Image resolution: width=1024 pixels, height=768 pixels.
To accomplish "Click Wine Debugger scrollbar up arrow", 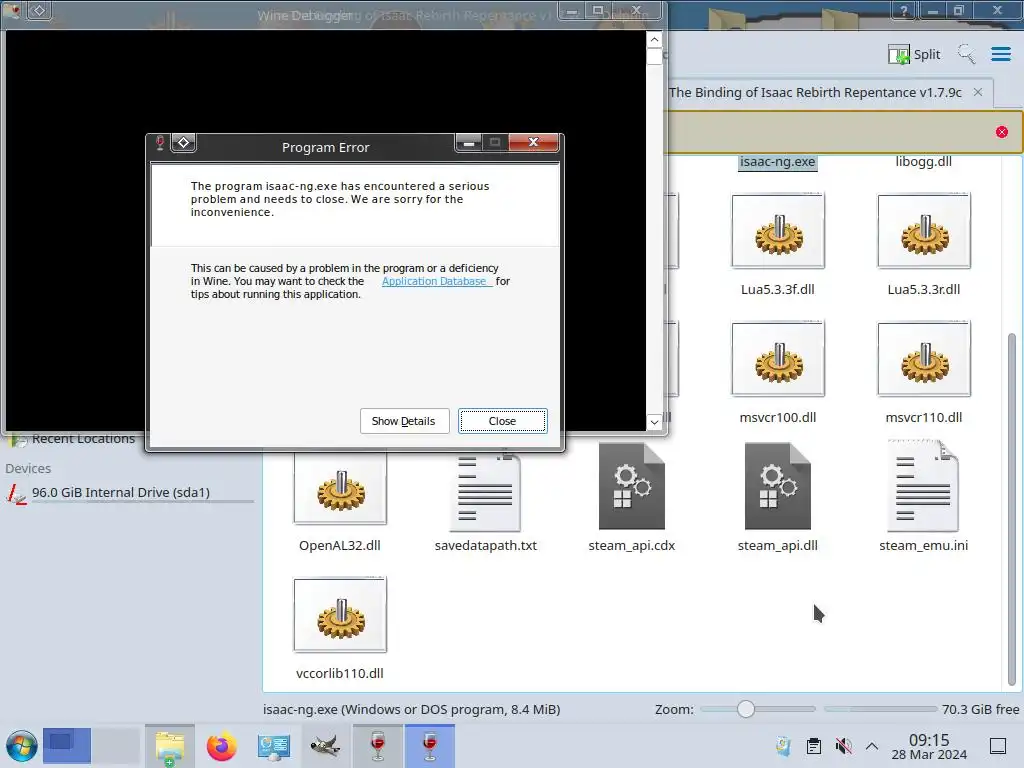I will coord(654,40).
